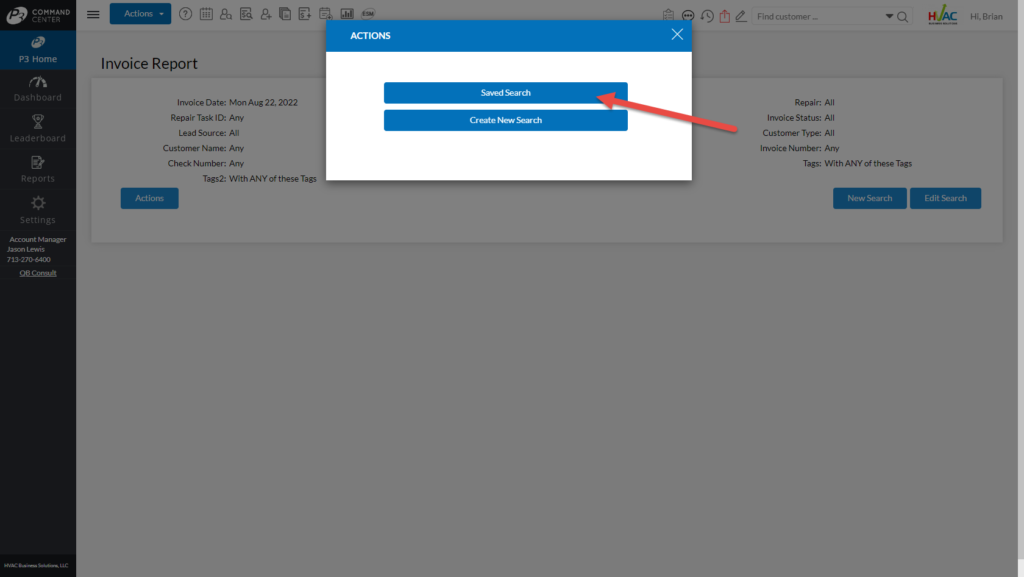
Task: Click the copy documents icon in the toolbar
Action: tap(284, 14)
